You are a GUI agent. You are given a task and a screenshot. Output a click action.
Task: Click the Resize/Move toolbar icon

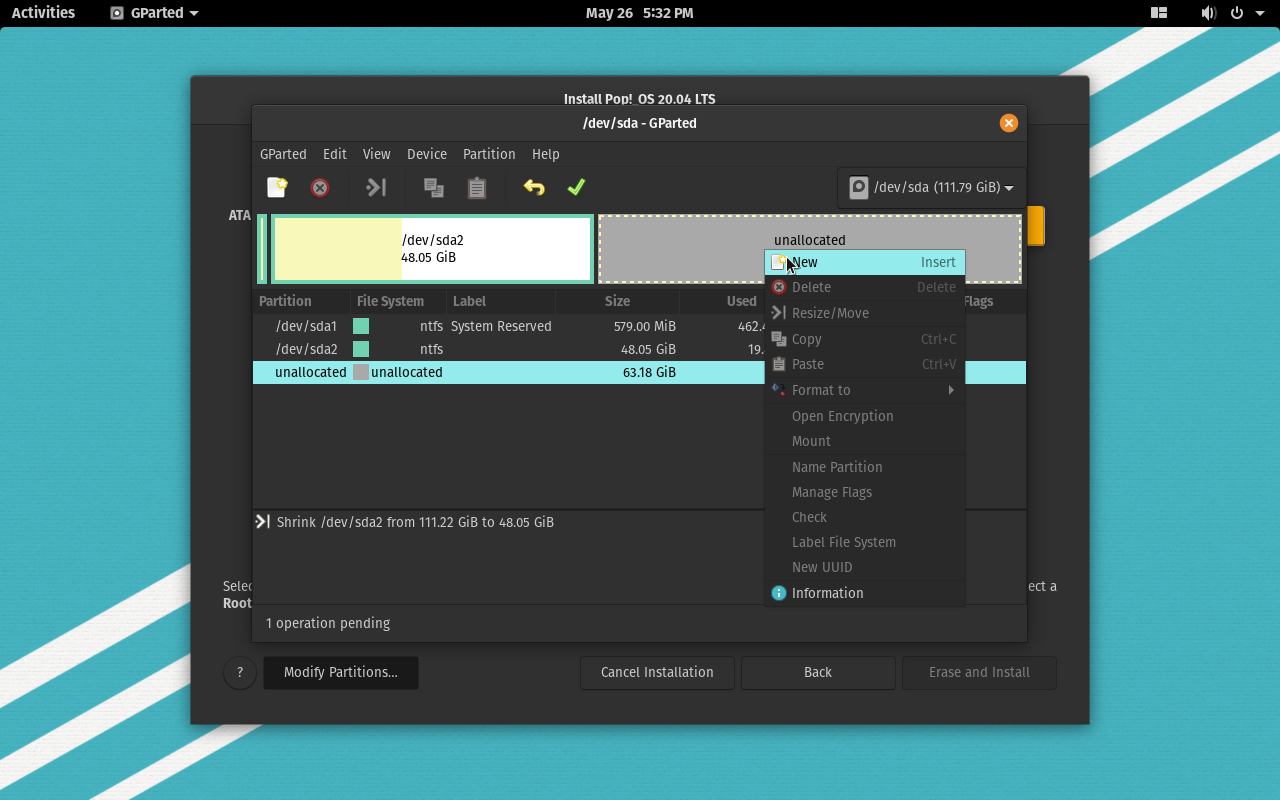[376, 188]
